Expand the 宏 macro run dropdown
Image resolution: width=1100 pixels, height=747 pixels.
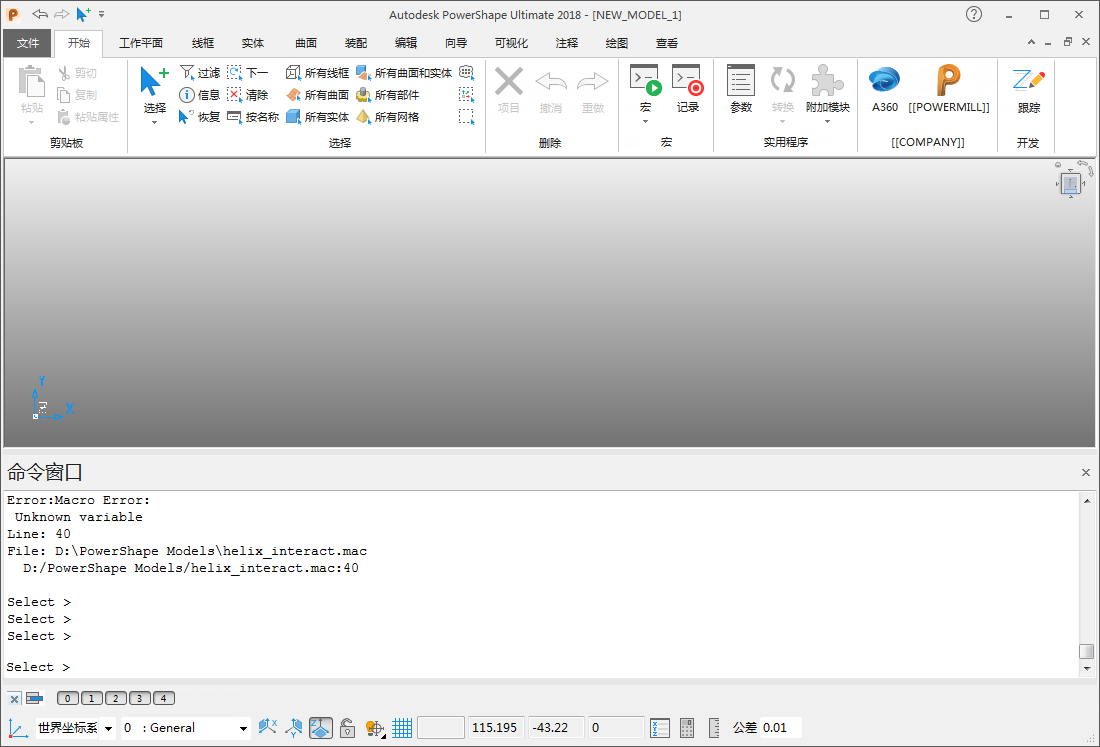point(645,121)
